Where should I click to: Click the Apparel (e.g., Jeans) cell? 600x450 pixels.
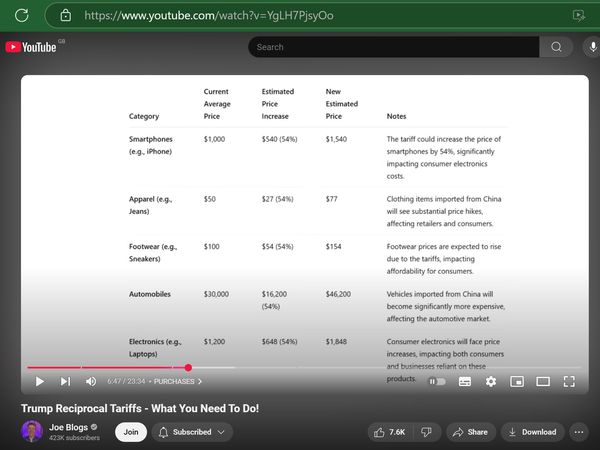coord(150,205)
